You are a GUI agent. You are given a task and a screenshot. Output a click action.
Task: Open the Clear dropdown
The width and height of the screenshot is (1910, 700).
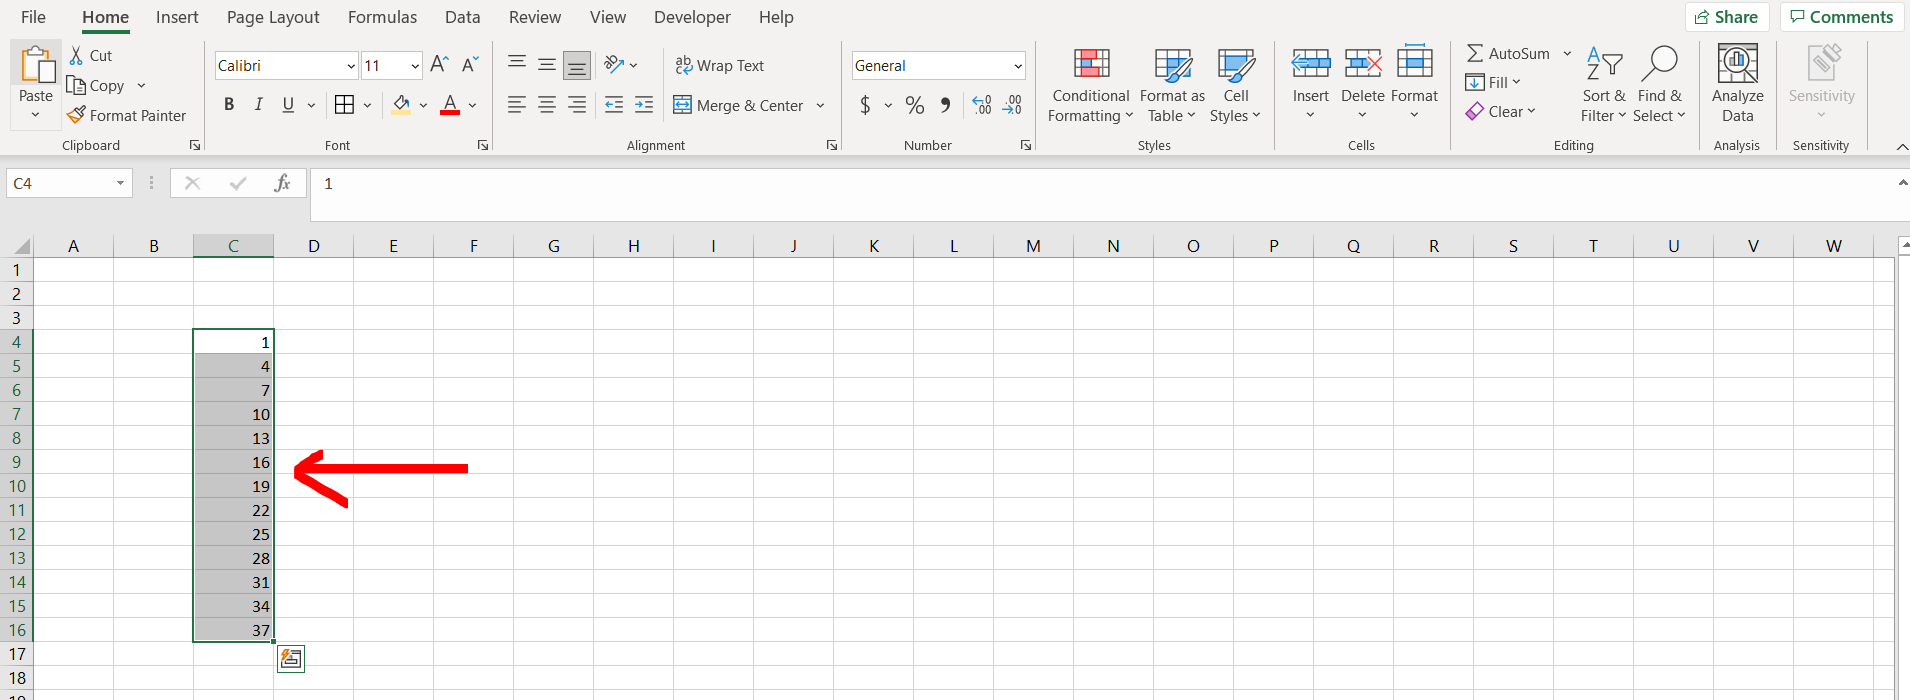click(1501, 111)
